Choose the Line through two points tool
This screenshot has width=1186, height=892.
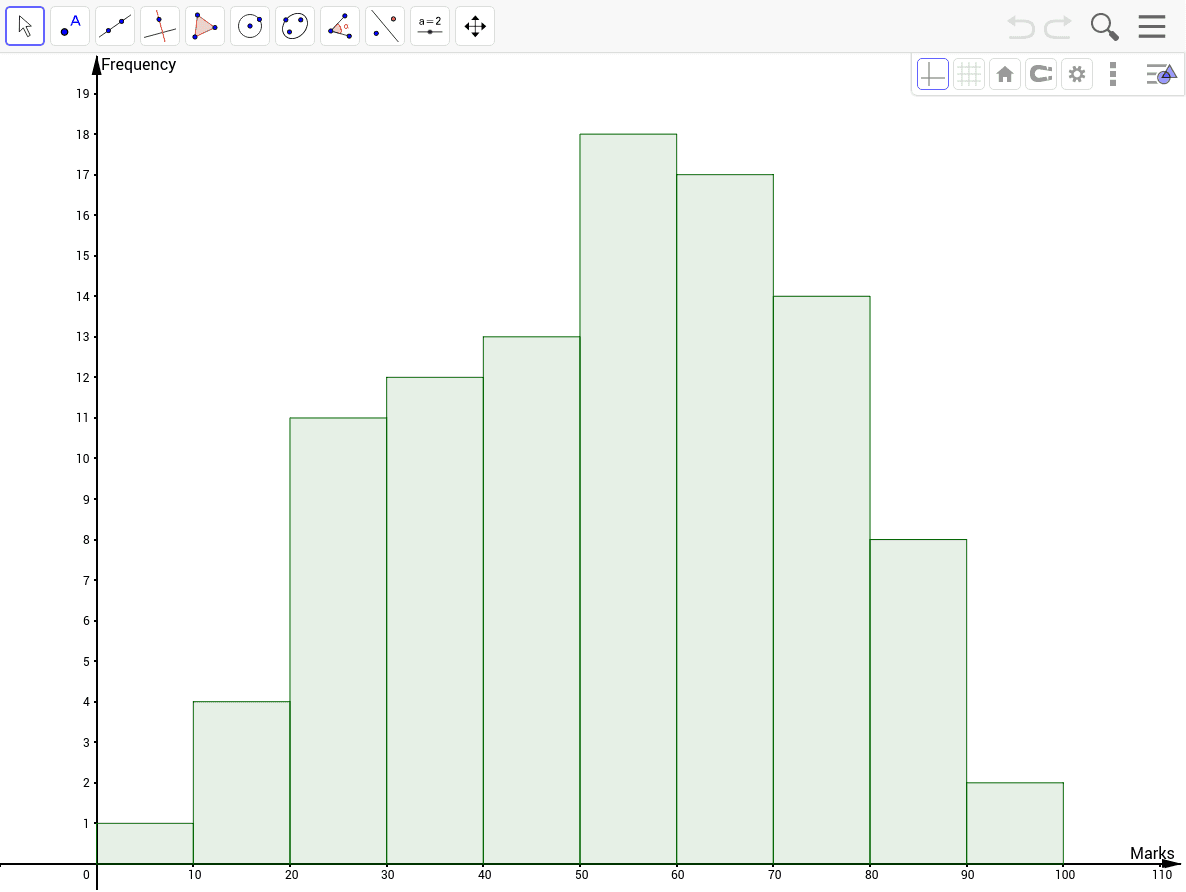(x=115, y=26)
